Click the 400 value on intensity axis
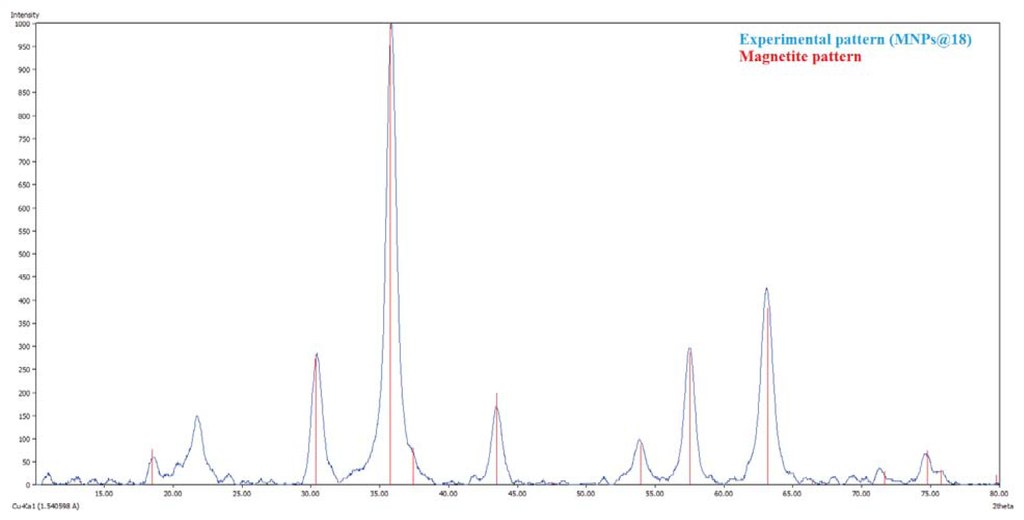This screenshot has height=520, width=1024. [25, 301]
